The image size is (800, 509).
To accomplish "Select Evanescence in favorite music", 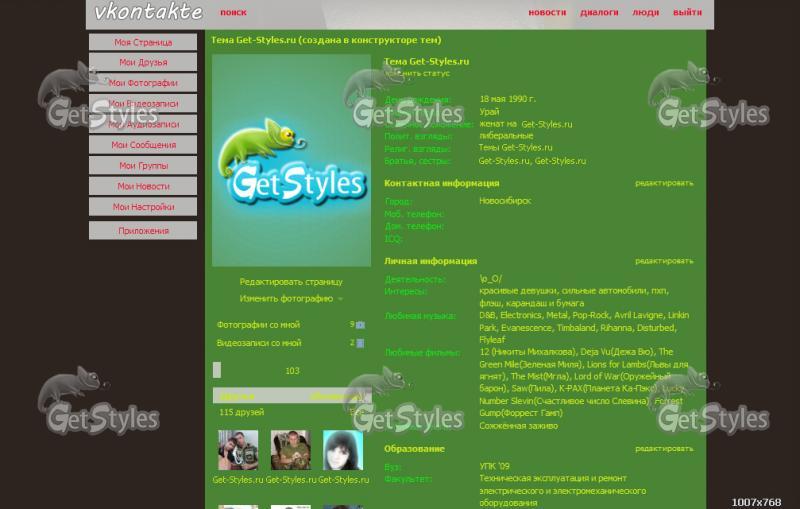I will click(x=526, y=328).
